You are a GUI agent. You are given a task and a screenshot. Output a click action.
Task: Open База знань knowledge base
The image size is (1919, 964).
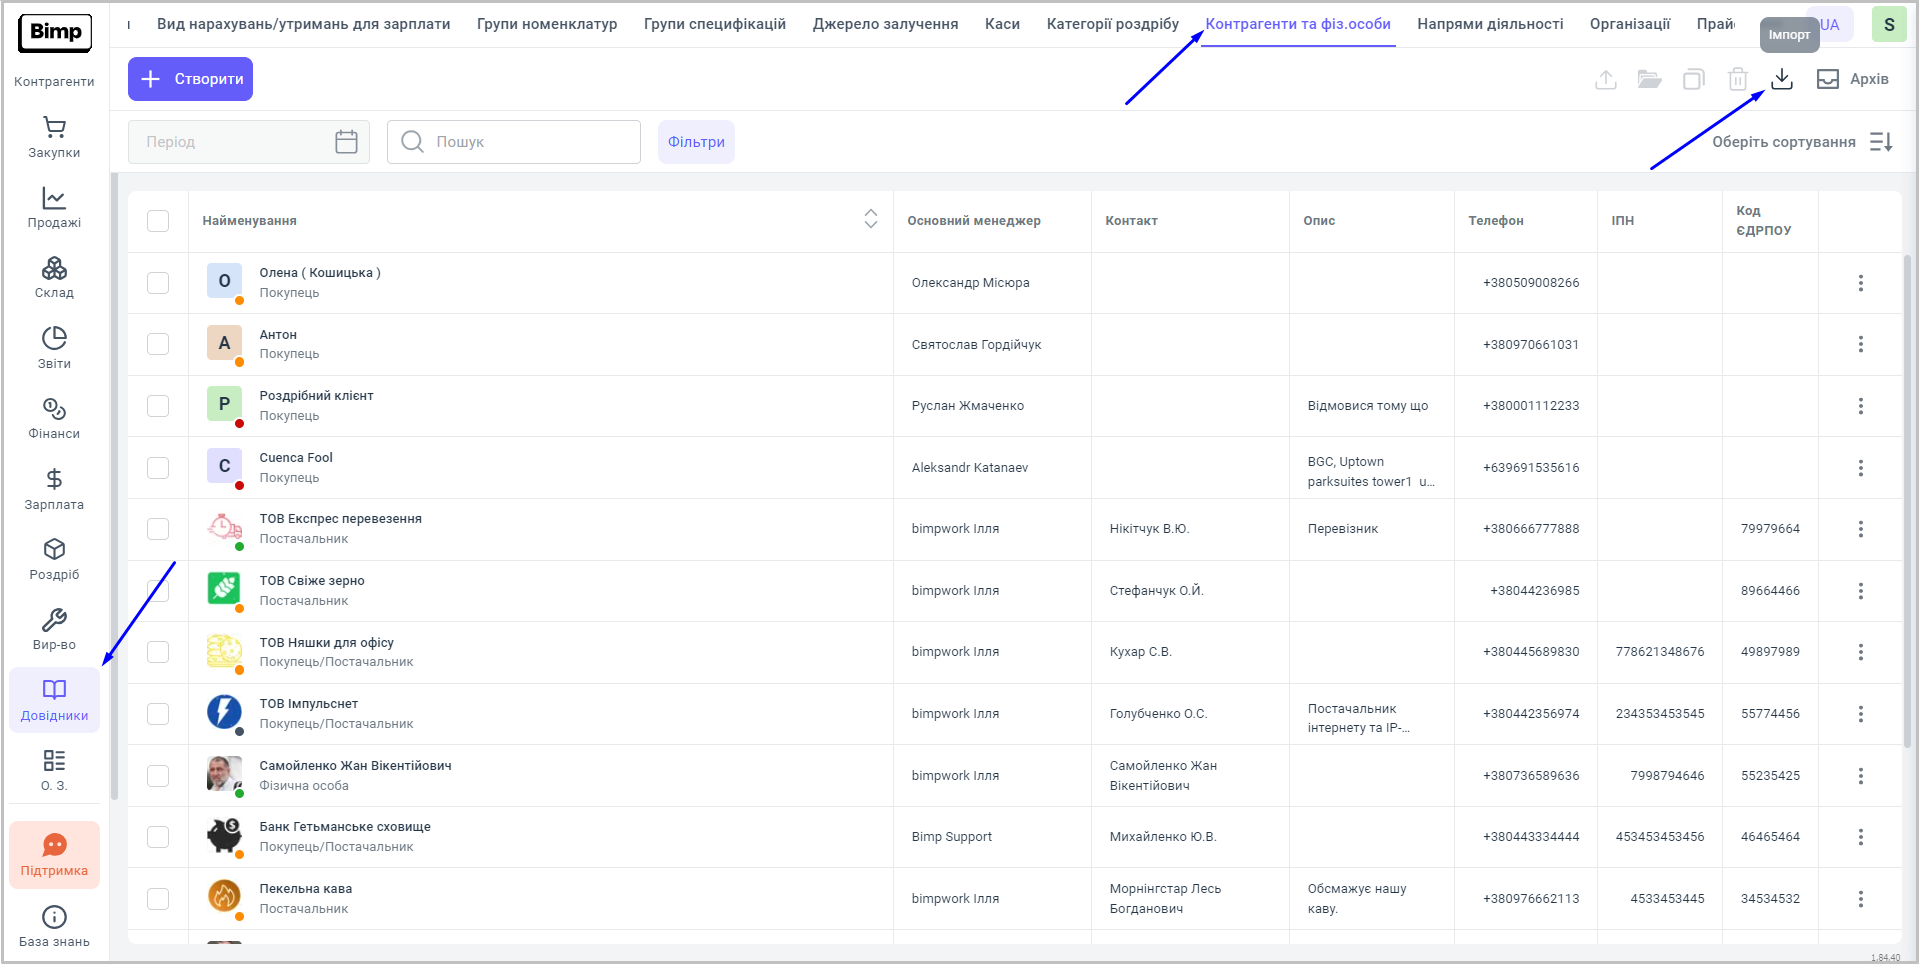pyautogui.click(x=54, y=926)
